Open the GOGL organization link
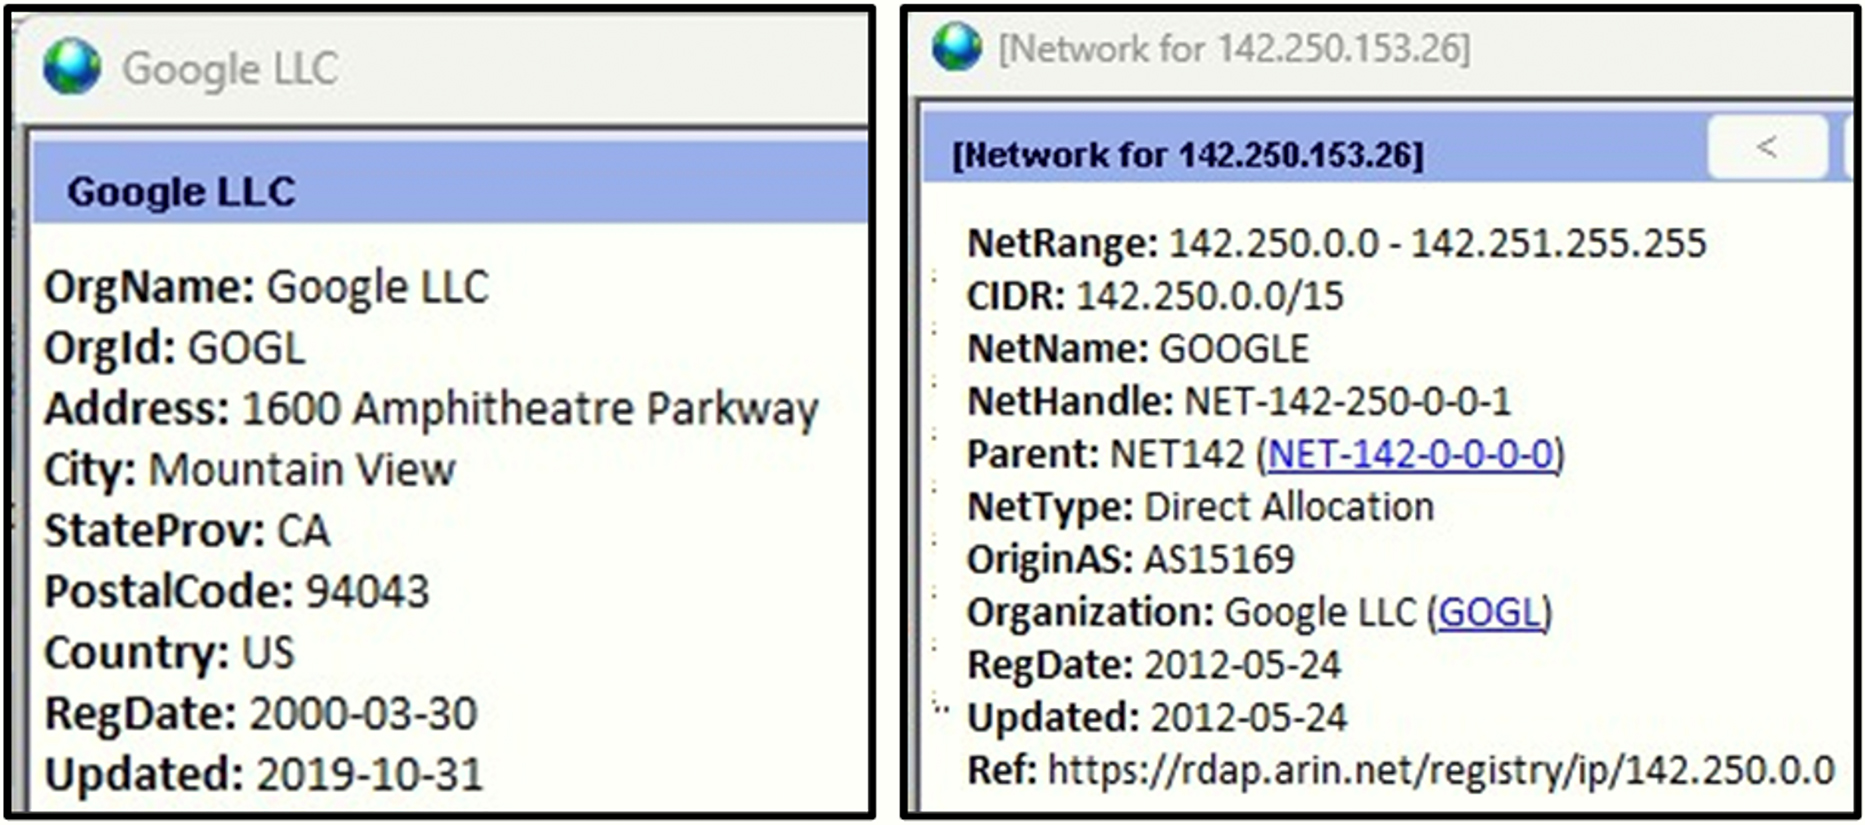 click(1489, 613)
